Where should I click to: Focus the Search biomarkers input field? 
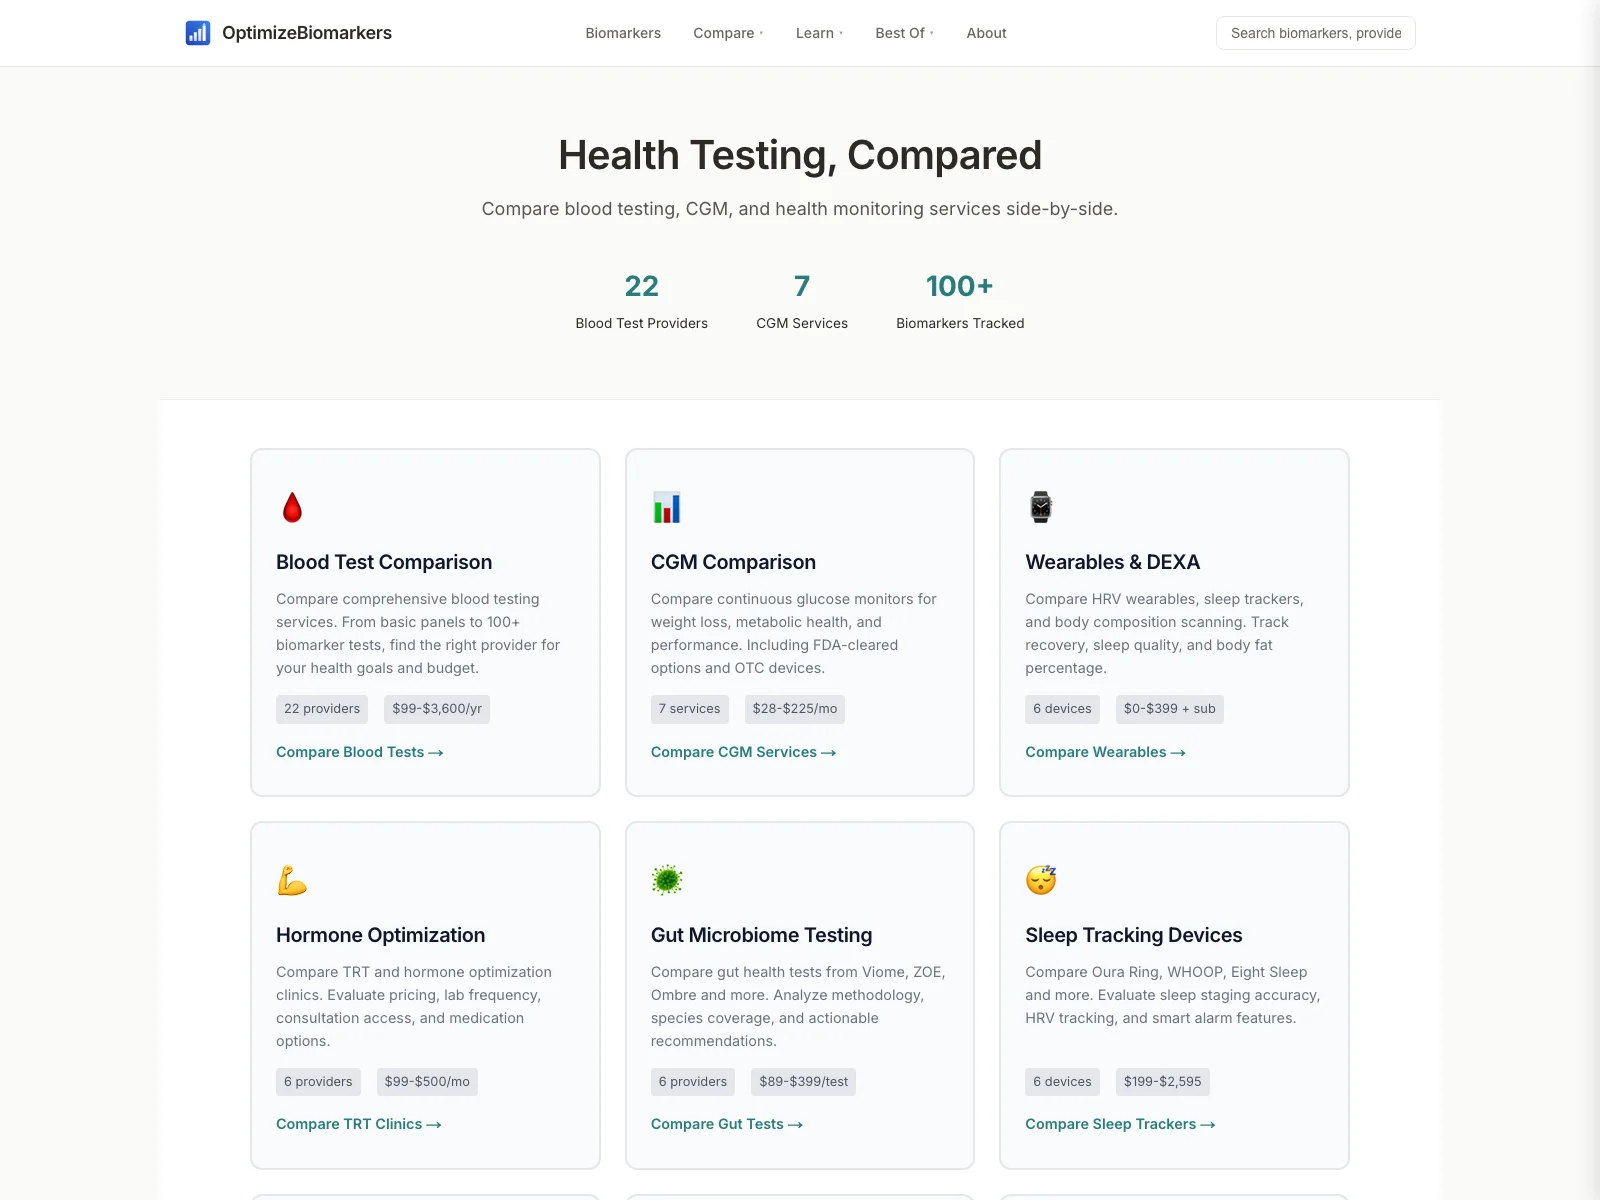1315,33
